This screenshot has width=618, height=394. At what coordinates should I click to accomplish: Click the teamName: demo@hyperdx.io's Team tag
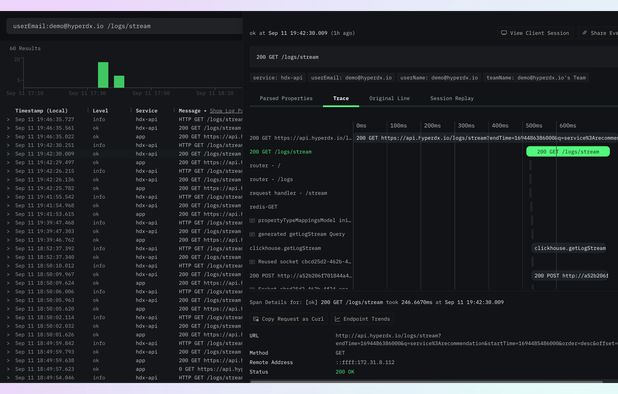[x=536, y=78]
